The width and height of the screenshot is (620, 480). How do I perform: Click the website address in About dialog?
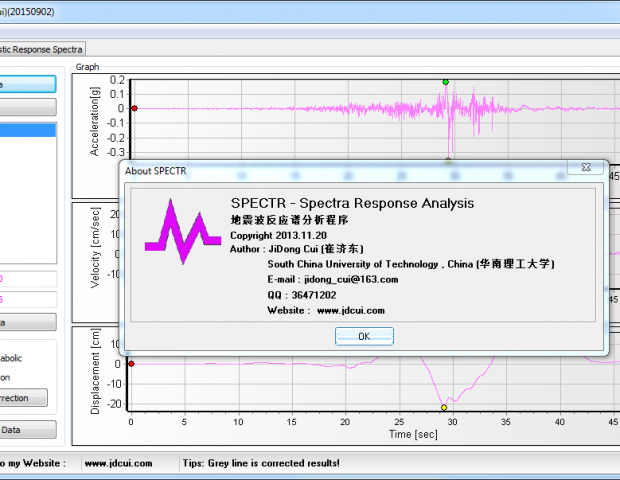[x=350, y=310]
